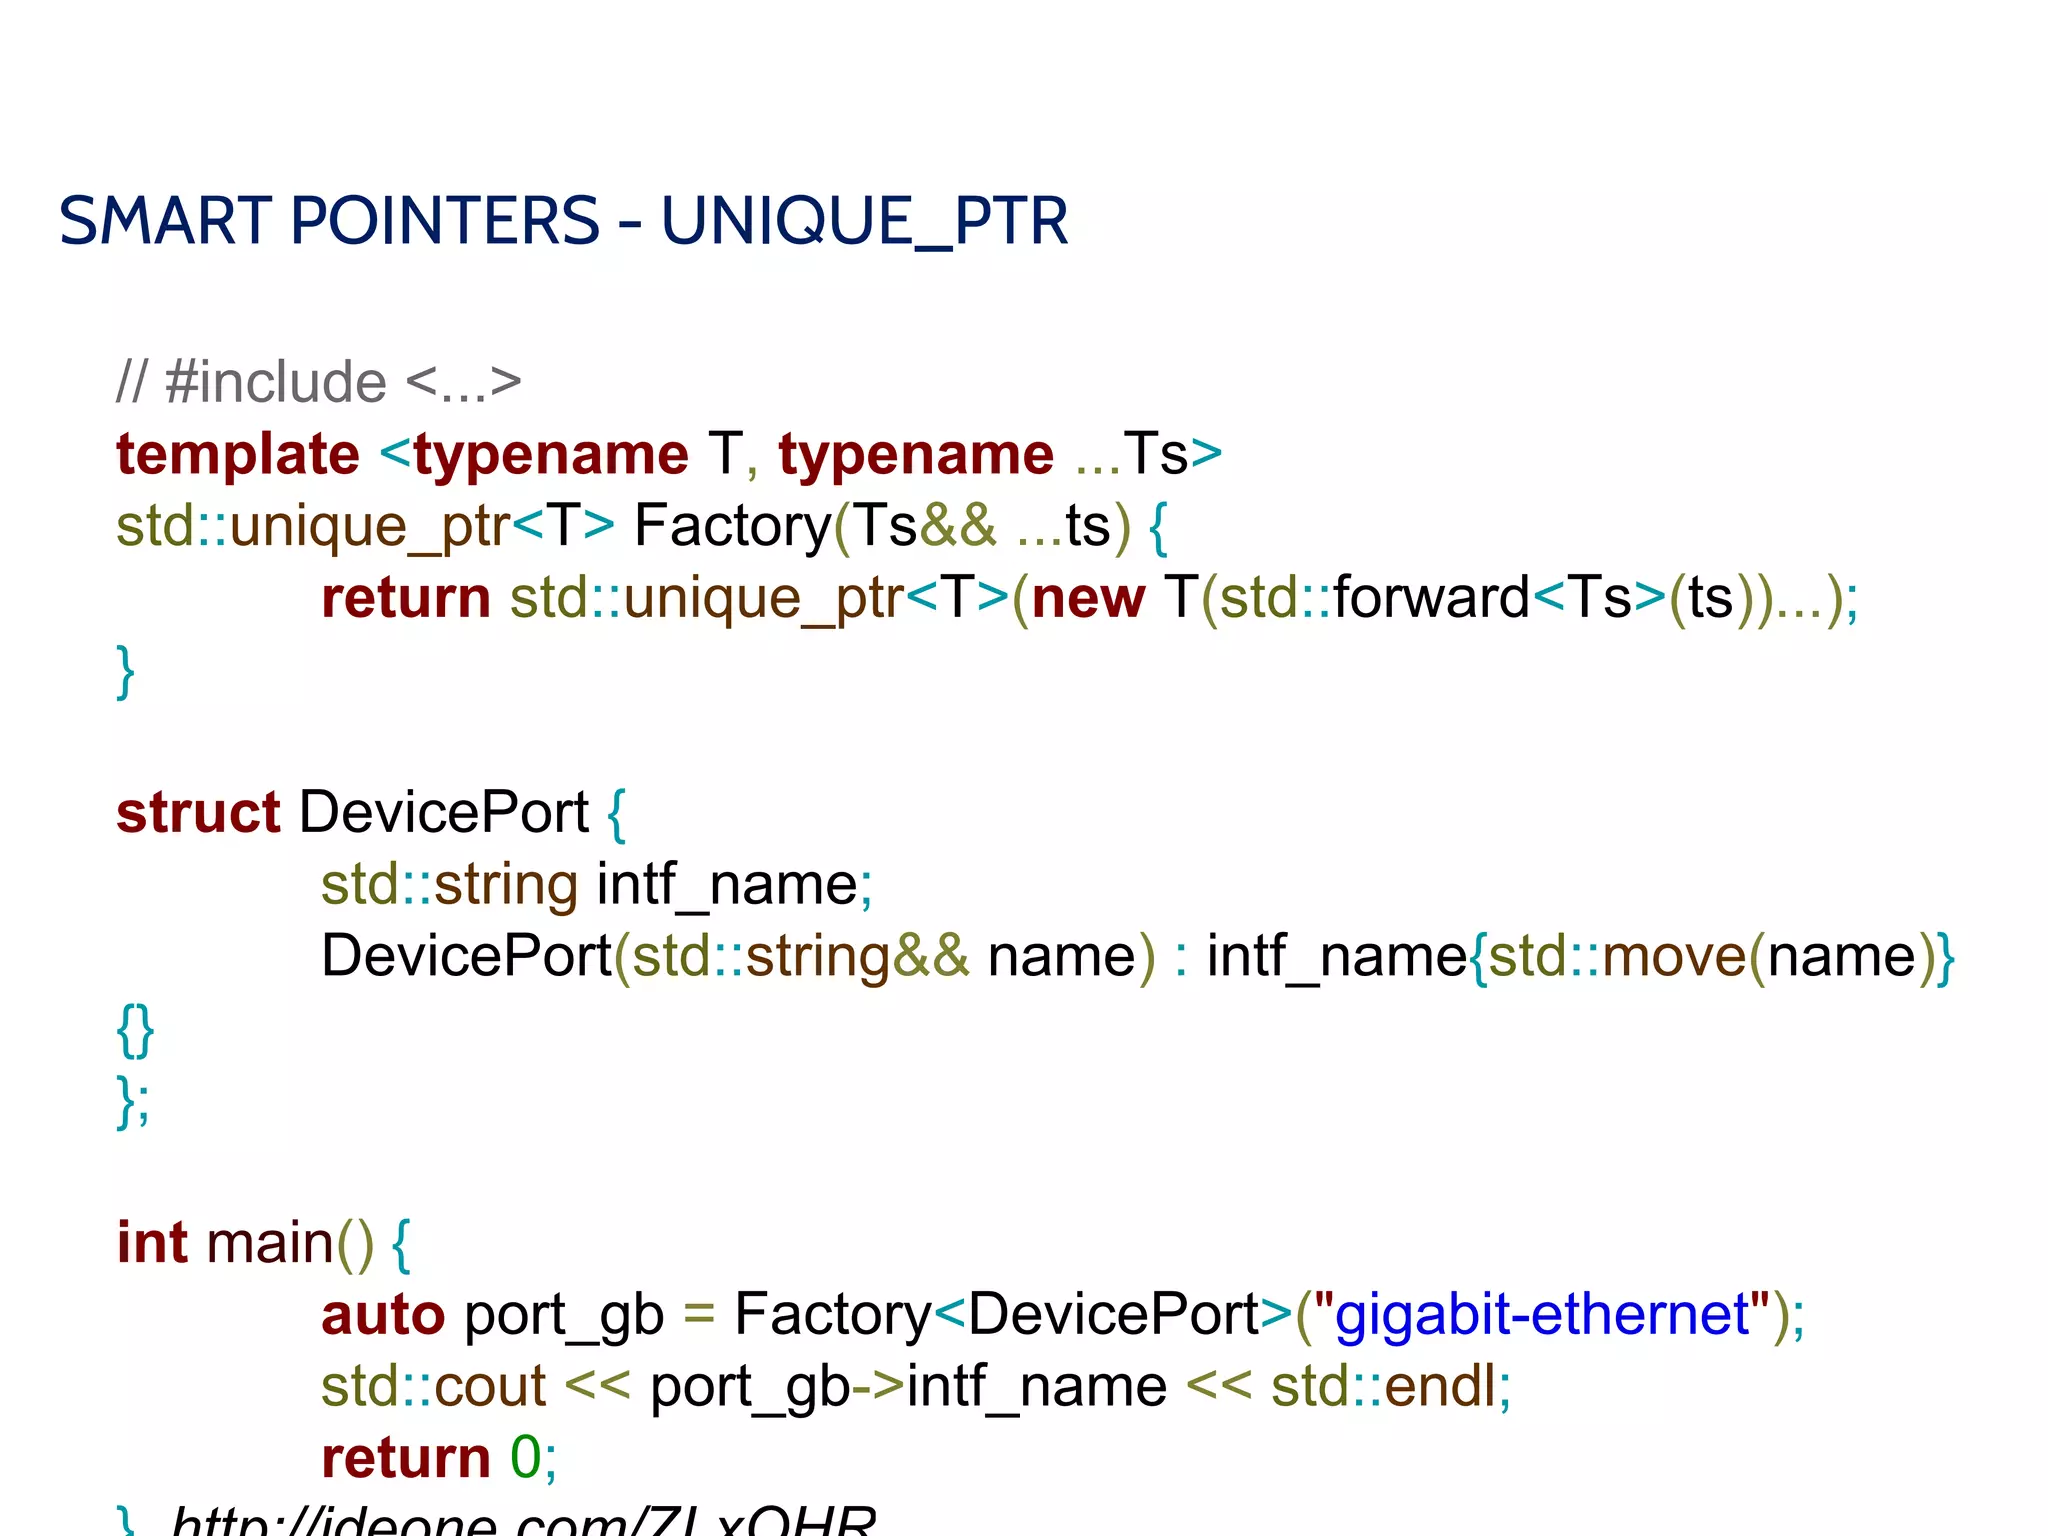This screenshot has width=2048, height=1536.
Task: Click the "gigabit-ethernet" string literal
Action: pyautogui.click(x=1541, y=1314)
